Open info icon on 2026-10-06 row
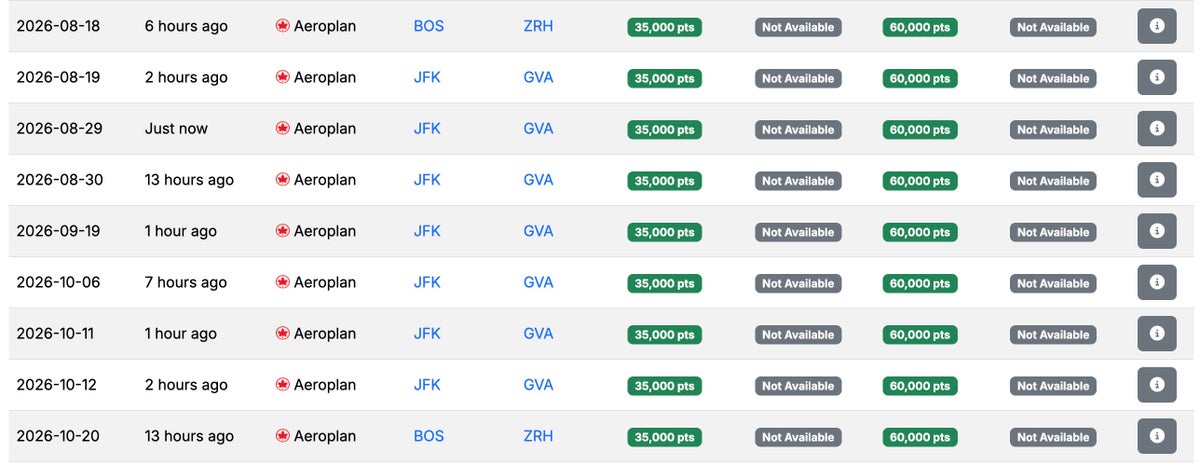Viewport: 1200px width, 465px height. (1157, 282)
